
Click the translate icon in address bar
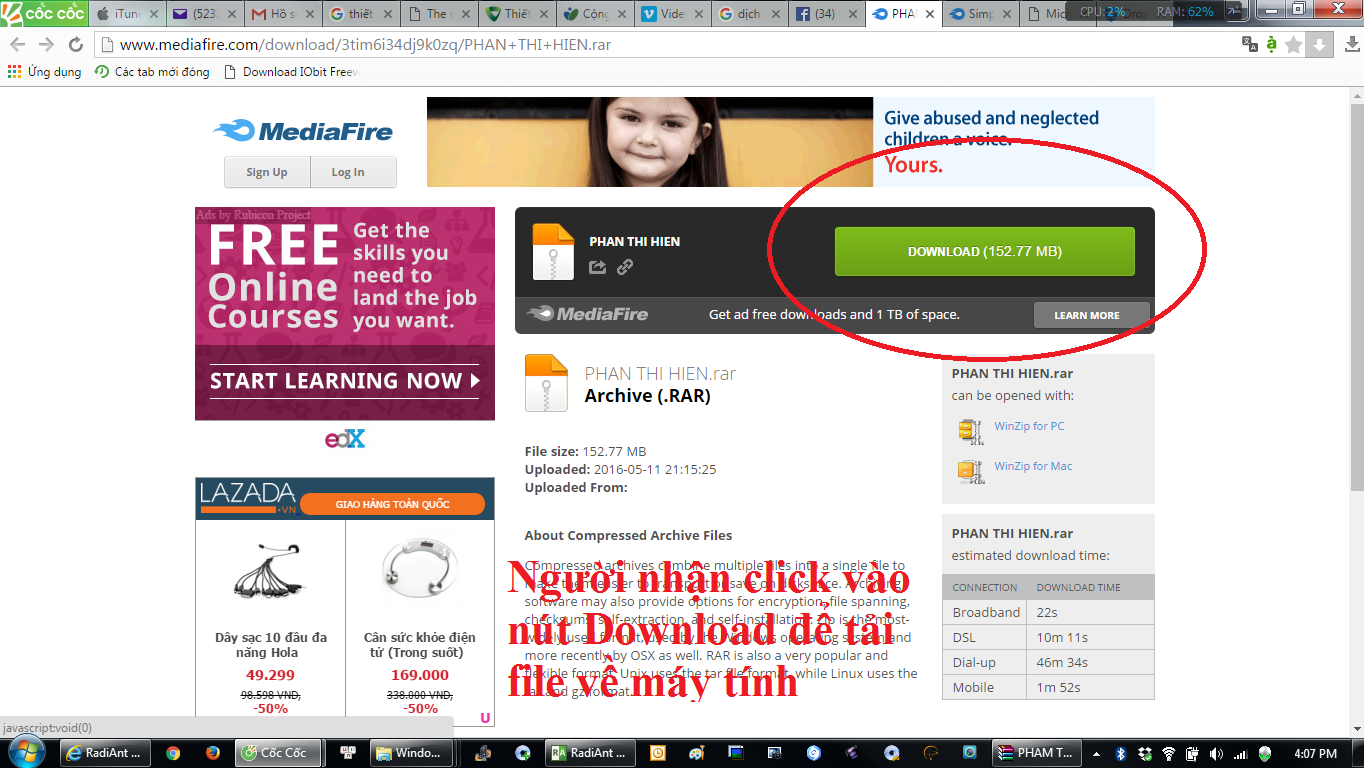tap(1249, 44)
